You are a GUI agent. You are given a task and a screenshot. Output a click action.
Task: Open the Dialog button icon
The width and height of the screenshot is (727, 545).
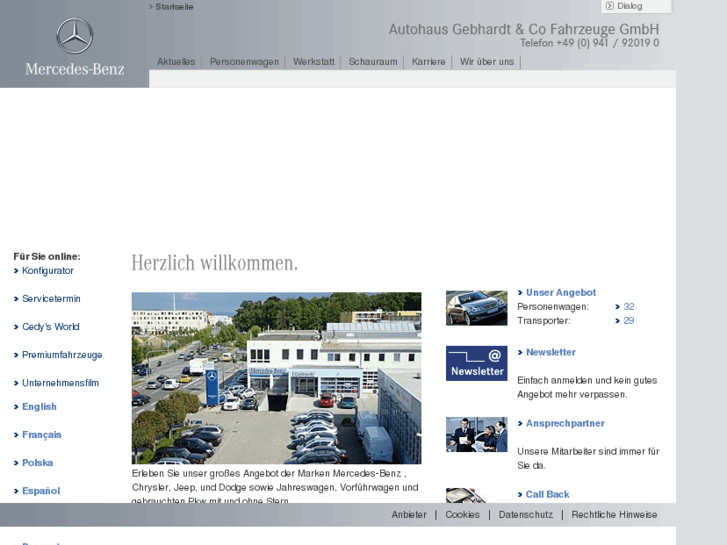click(x=610, y=6)
